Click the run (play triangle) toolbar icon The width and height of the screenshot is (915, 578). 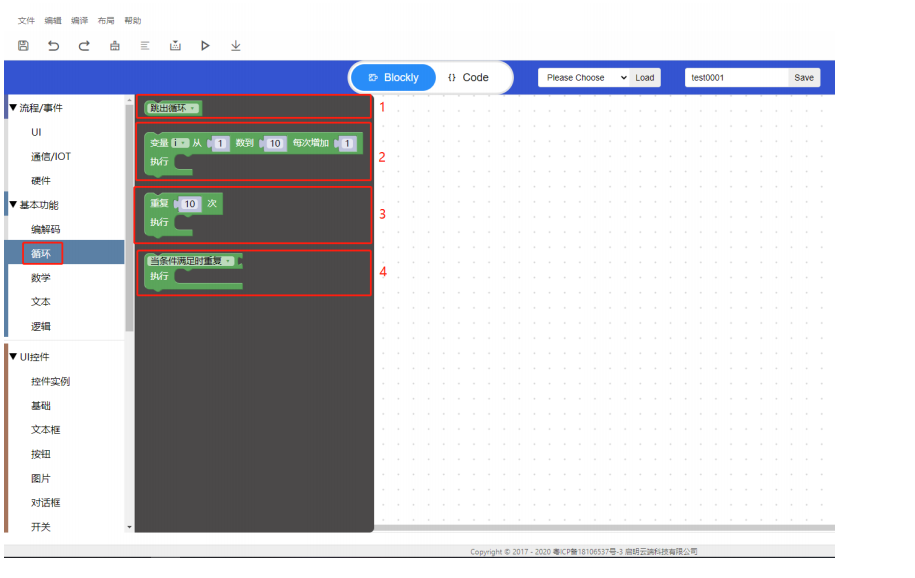tap(205, 46)
